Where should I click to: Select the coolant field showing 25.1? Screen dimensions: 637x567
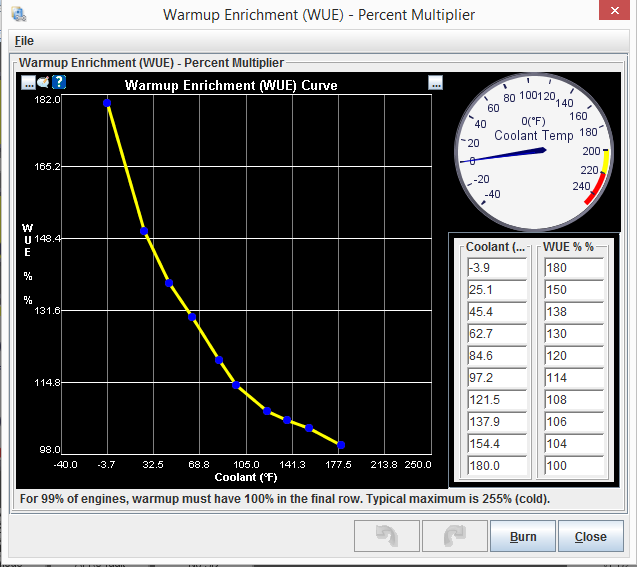496,290
